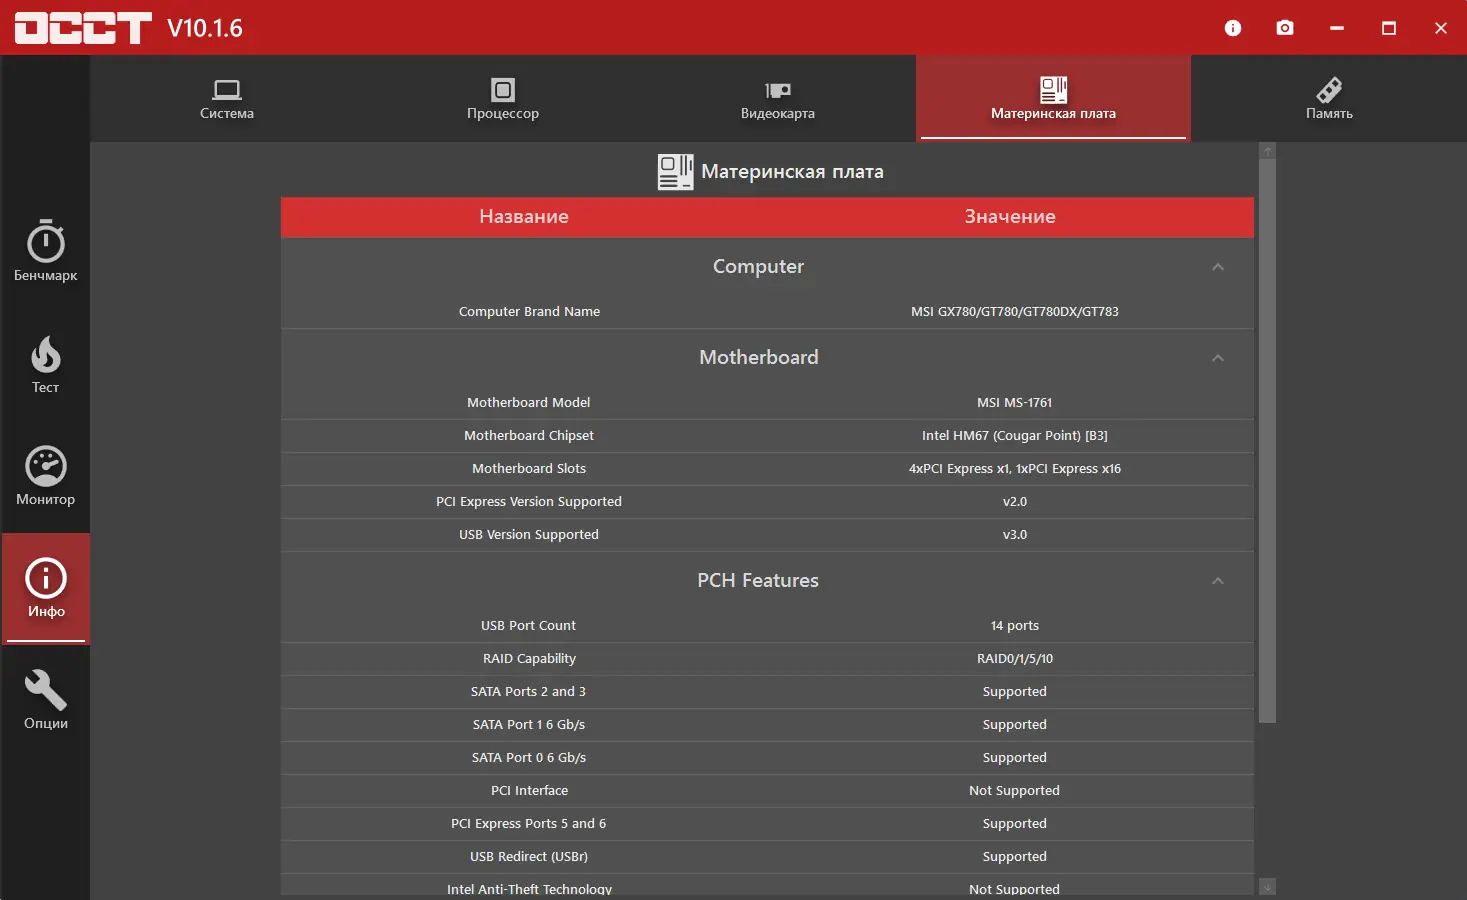This screenshot has height=900, width=1467.
Task: Click the Название column header
Action: [x=524, y=217]
